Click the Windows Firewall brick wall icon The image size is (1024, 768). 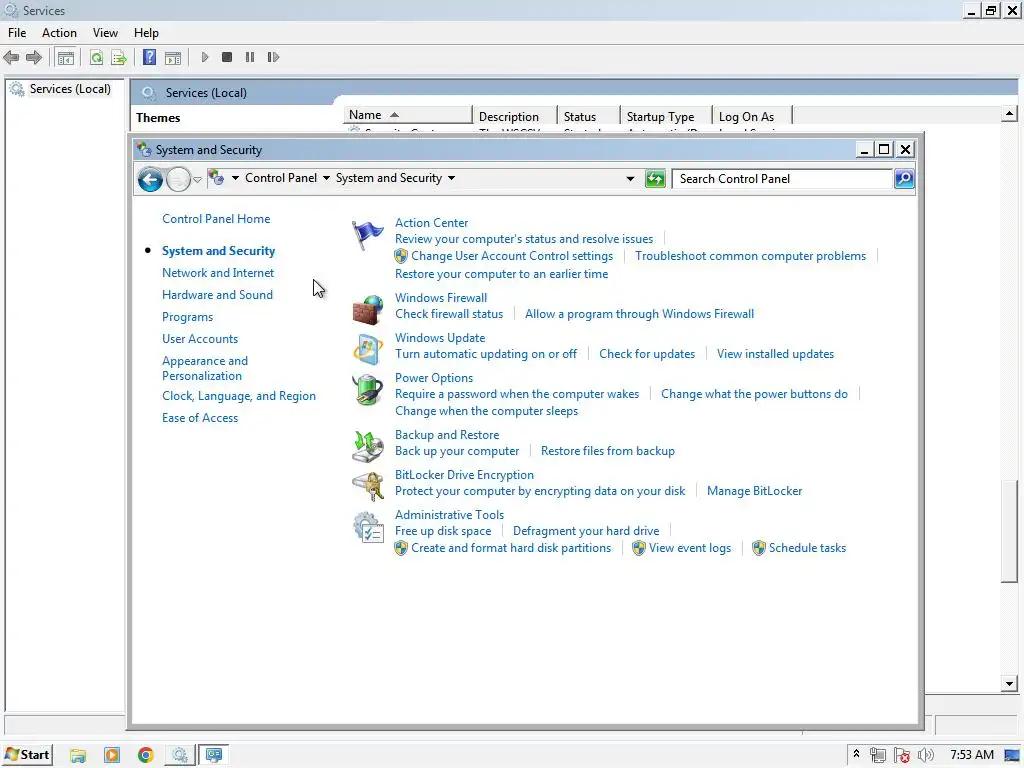point(368,310)
